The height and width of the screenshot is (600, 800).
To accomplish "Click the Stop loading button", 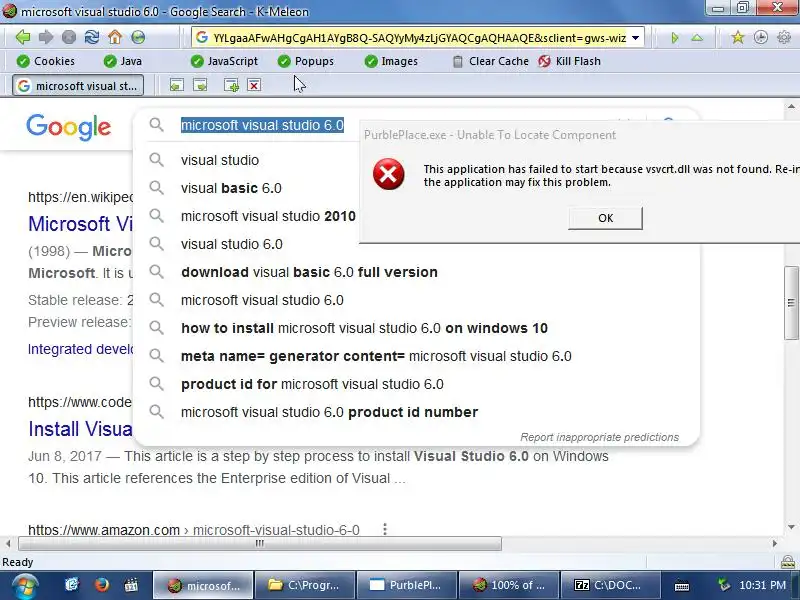I will coord(69,37).
